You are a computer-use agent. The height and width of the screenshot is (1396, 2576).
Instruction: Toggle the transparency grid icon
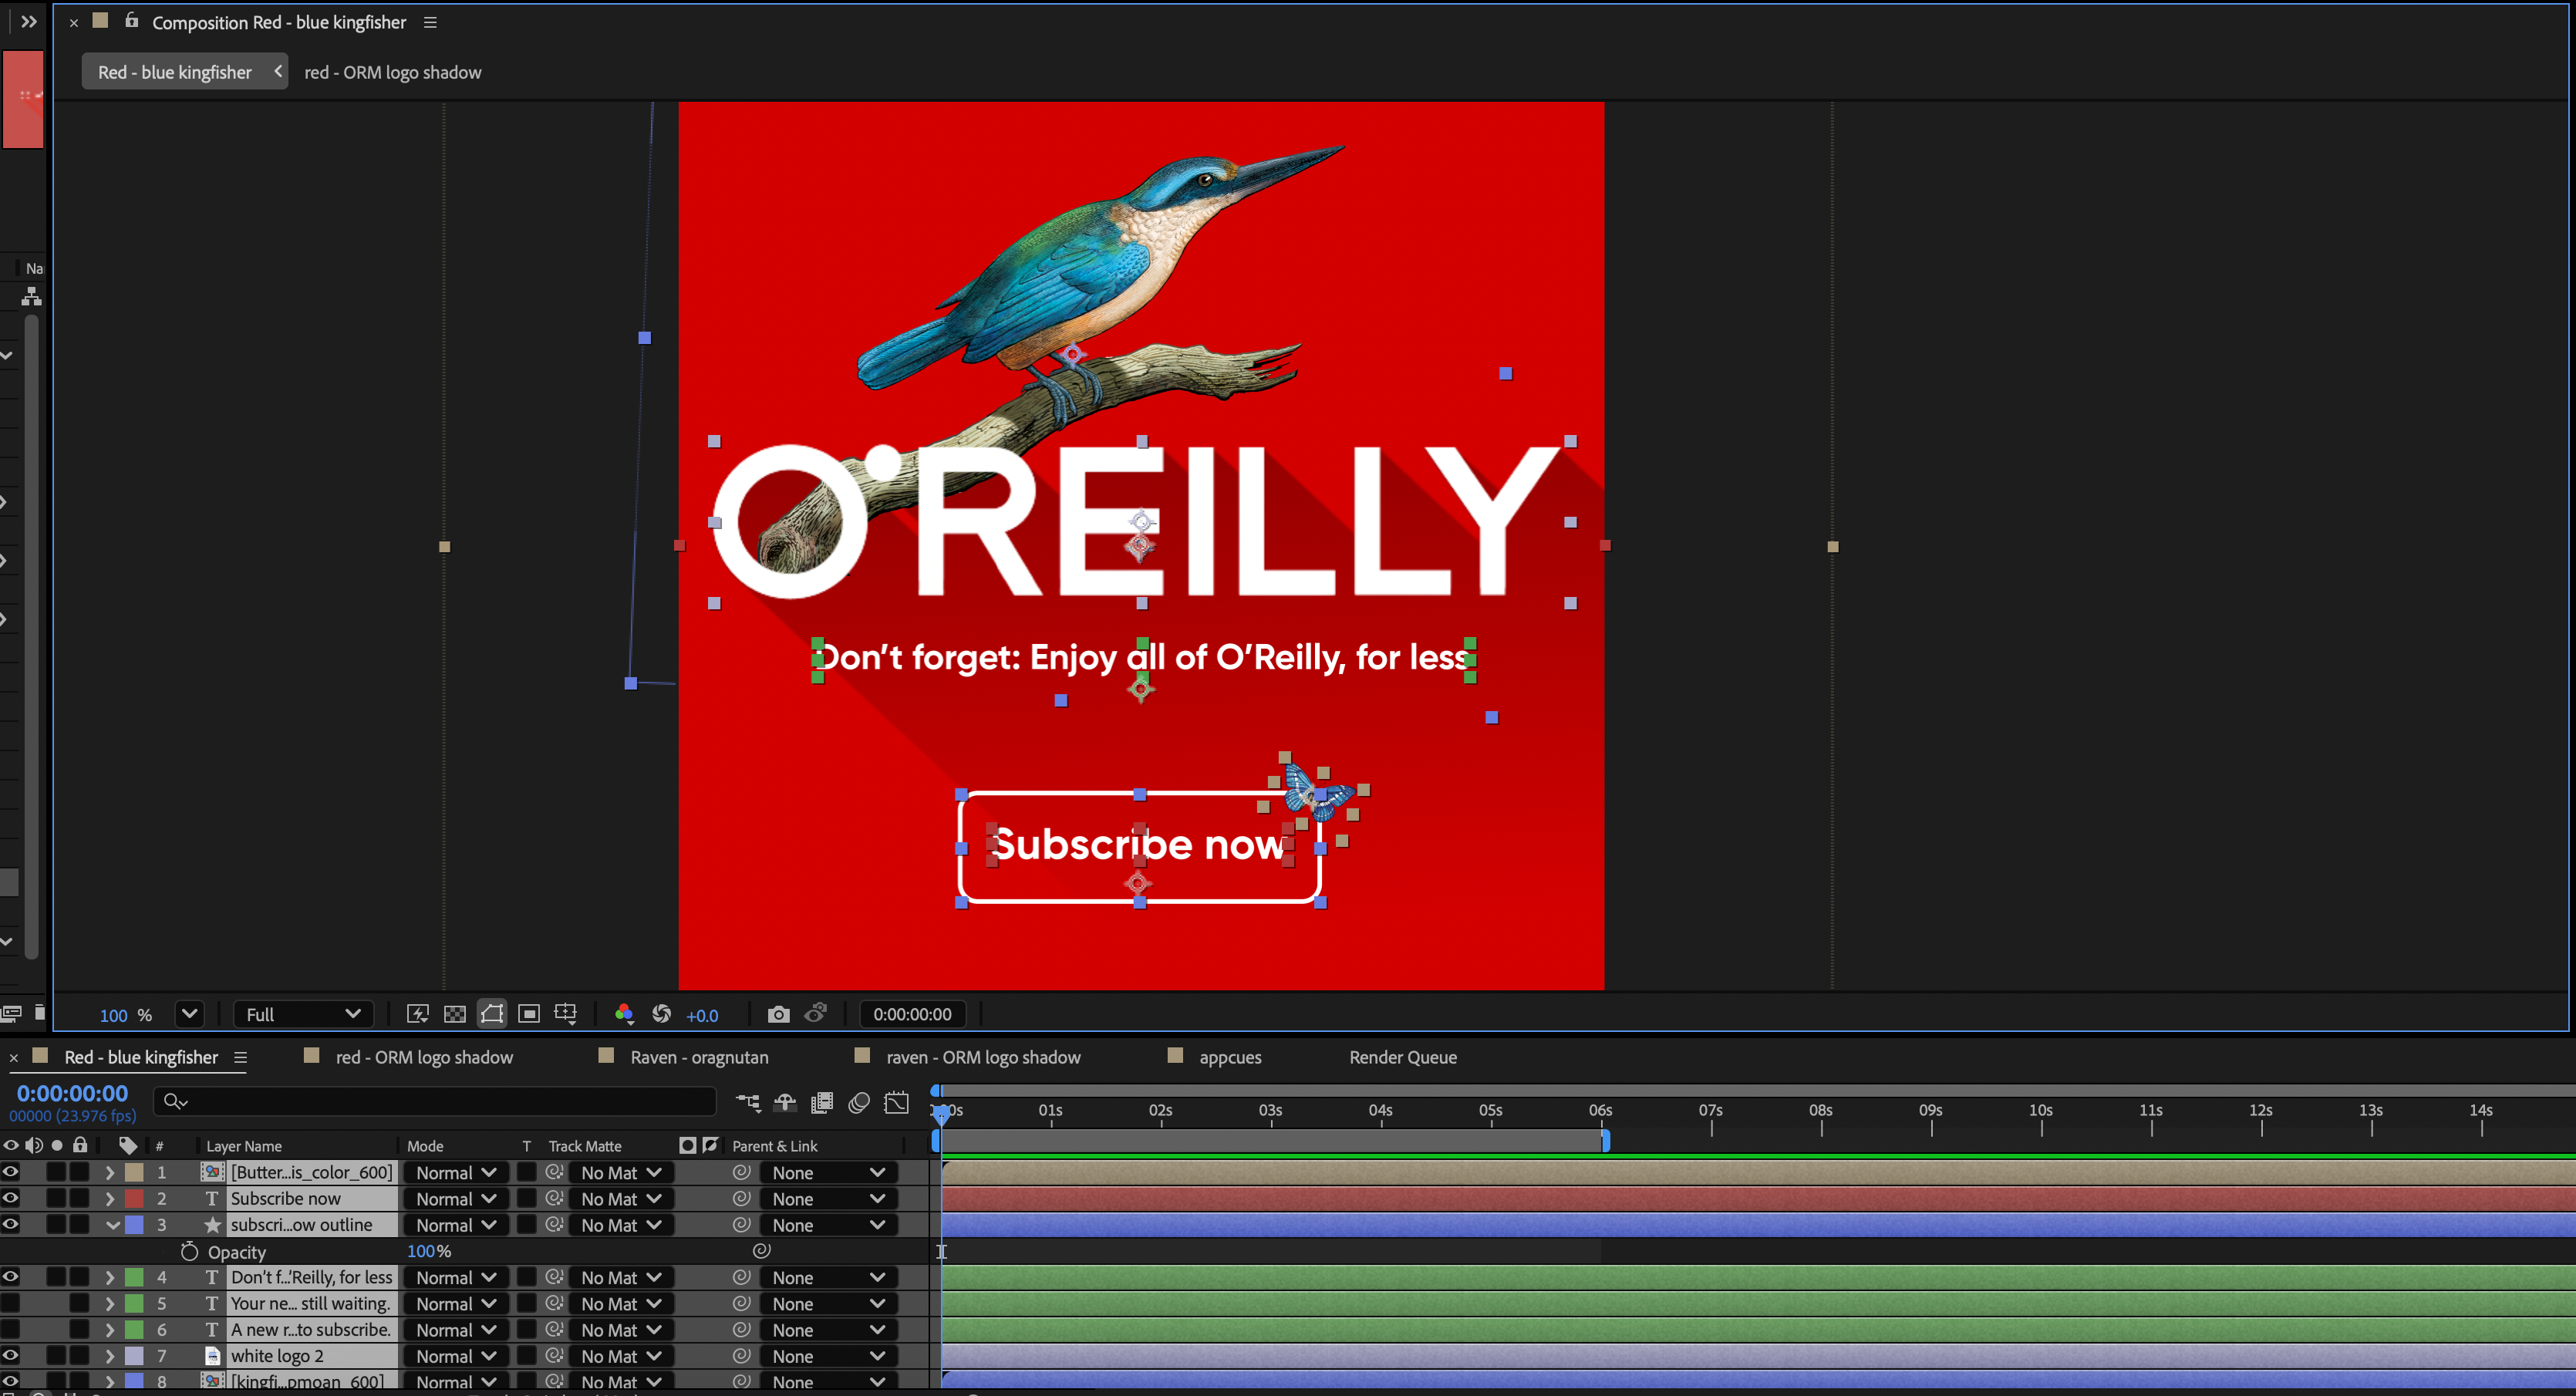(455, 1014)
